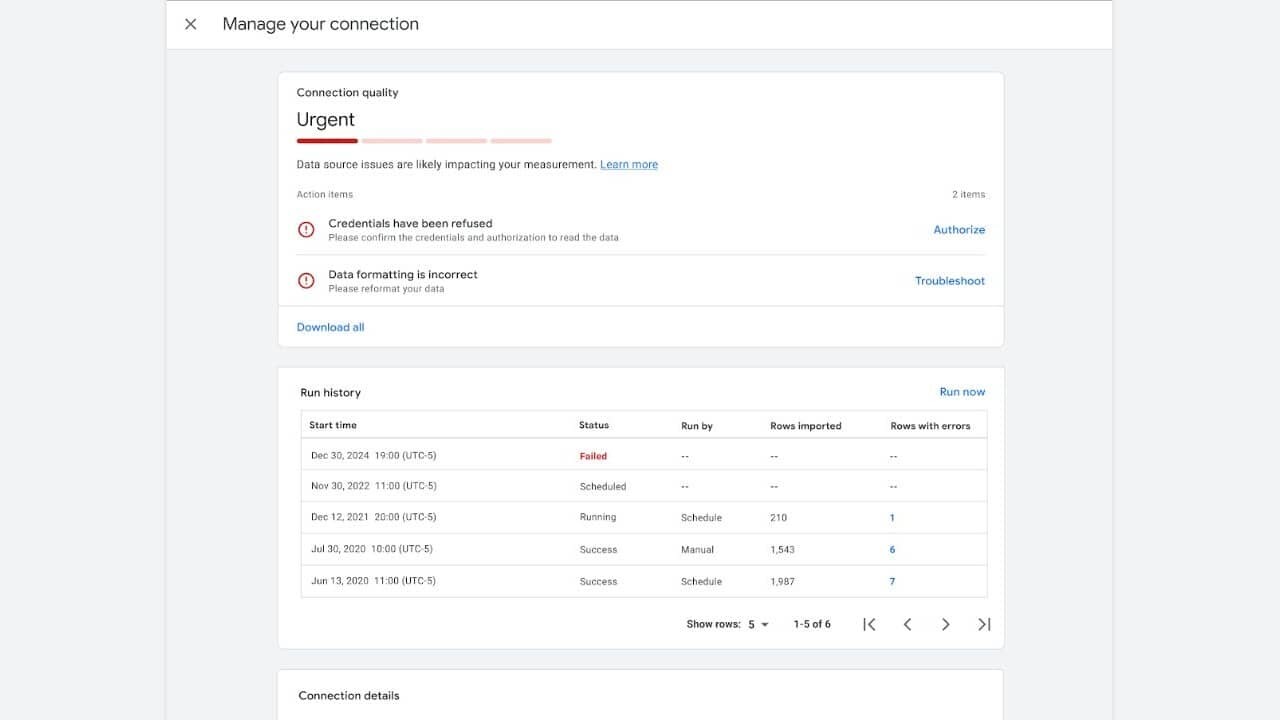The width and height of the screenshot is (1280, 720).
Task: Open the Show rows dropdown
Action: click(757, 624)
